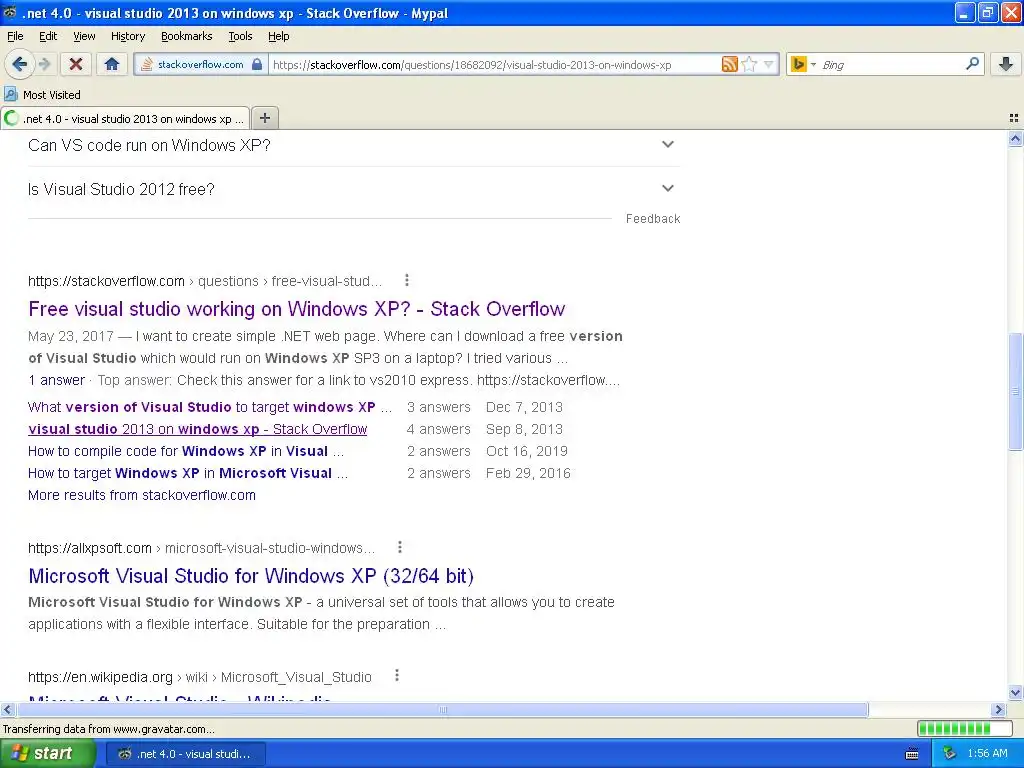
Task: Click the Bing search input field
Action: coord(891,64)
